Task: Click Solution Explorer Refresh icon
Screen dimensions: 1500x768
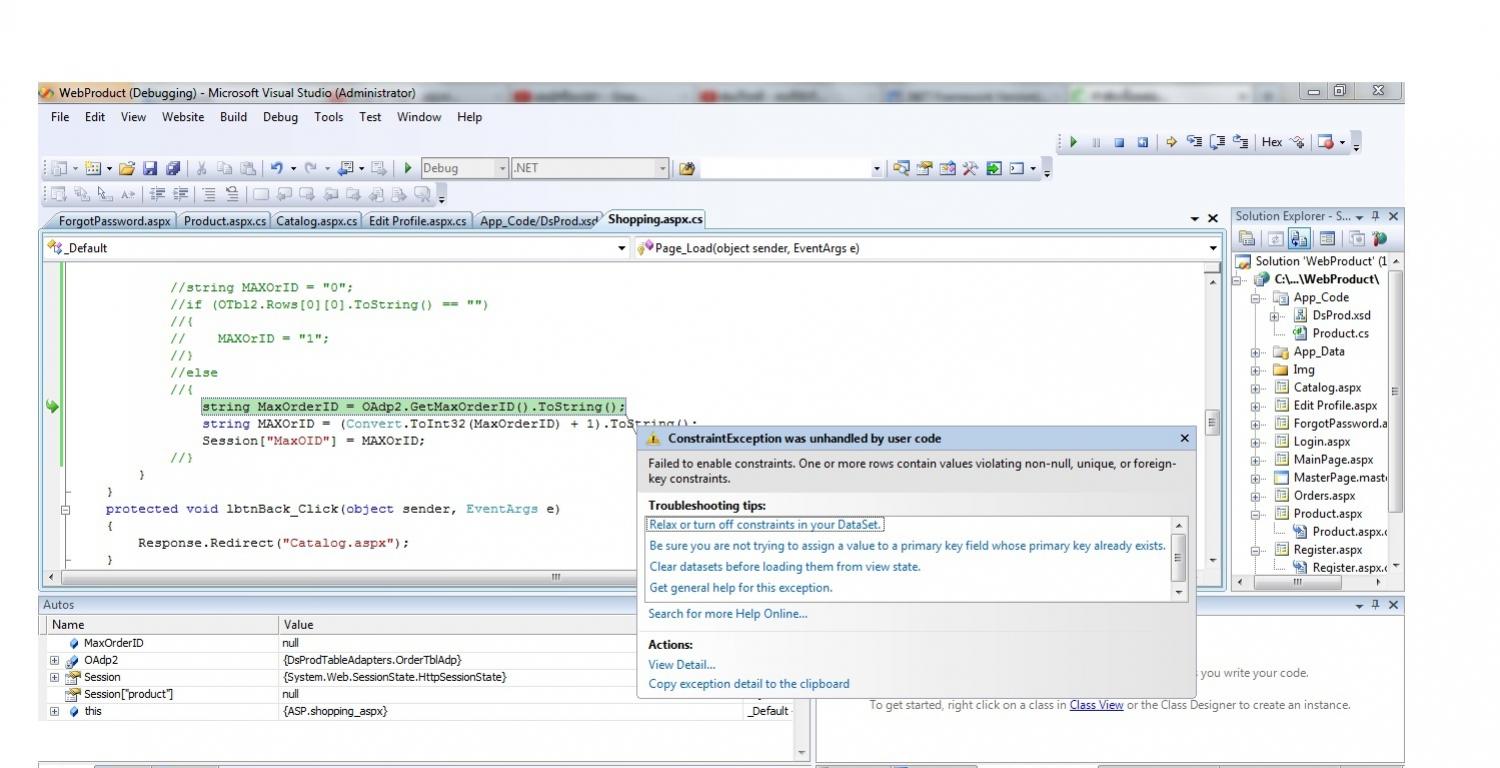Action: pos(1275,239)
